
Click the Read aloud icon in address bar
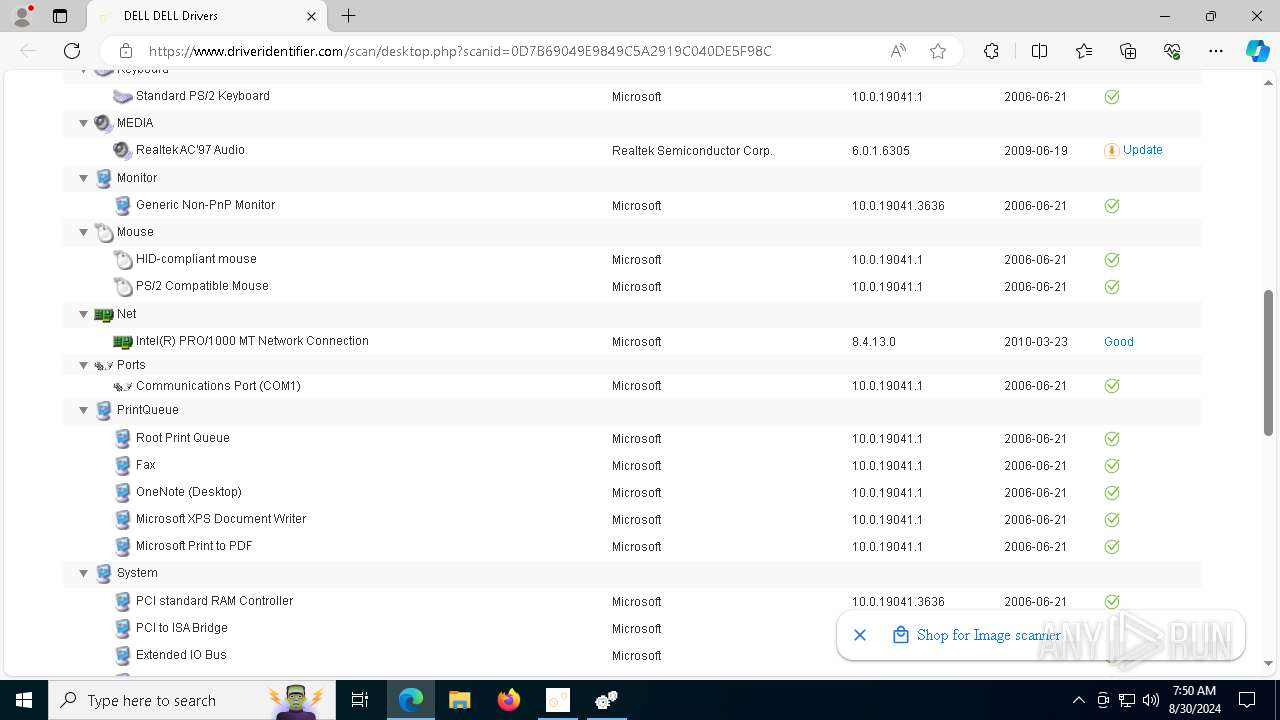coord(898,51)
